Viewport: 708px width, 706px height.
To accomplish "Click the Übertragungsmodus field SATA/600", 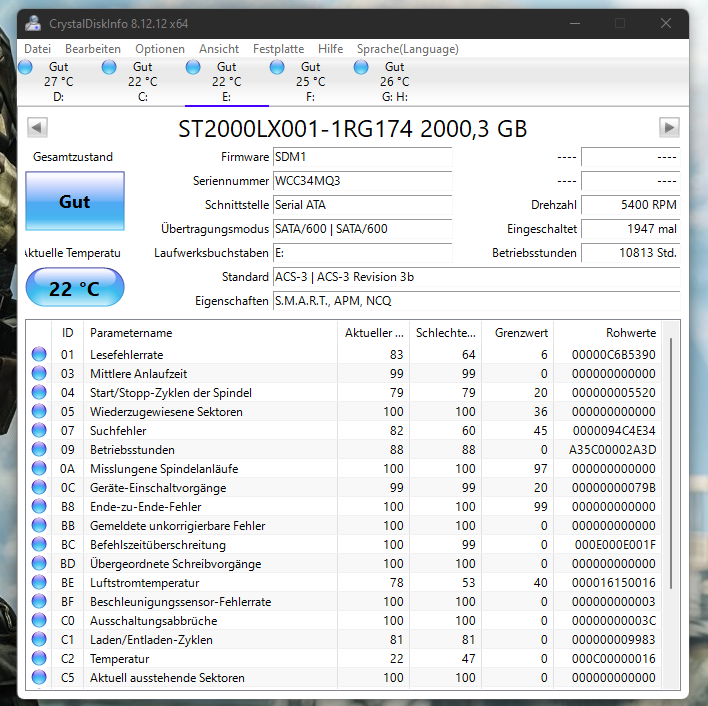I will (x=362, y=229).
